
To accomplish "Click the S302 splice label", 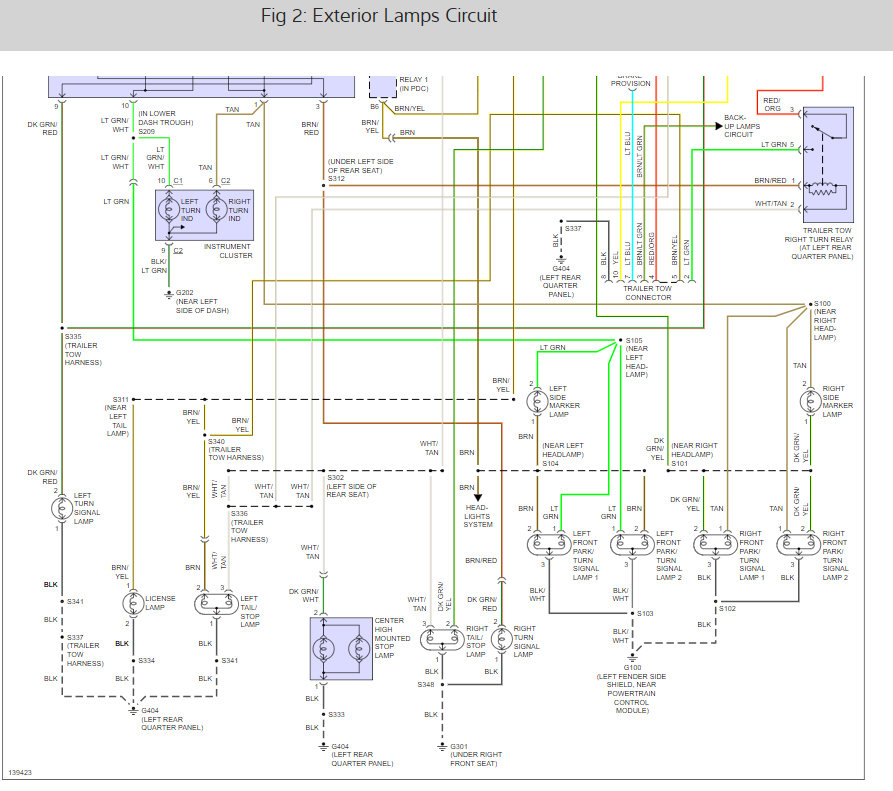I will (x=335, y=478).
